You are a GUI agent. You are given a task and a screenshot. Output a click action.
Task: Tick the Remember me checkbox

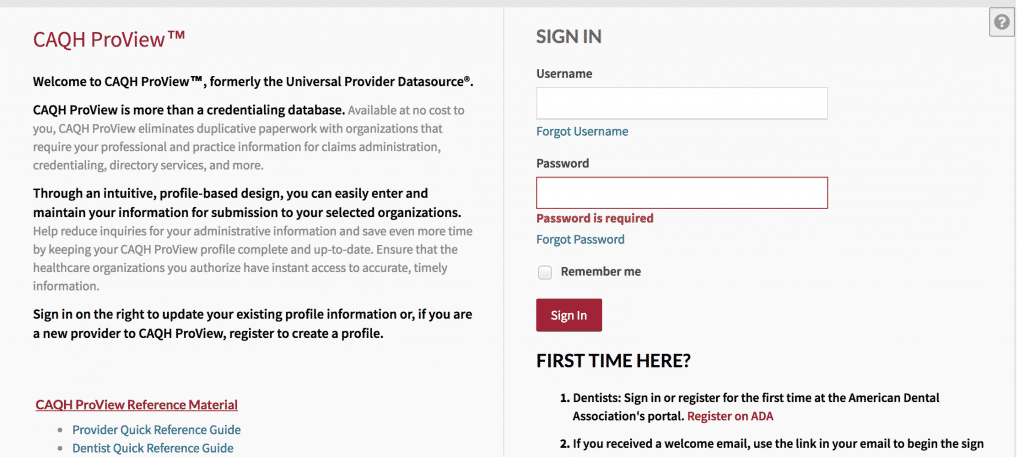click(545, 272)
